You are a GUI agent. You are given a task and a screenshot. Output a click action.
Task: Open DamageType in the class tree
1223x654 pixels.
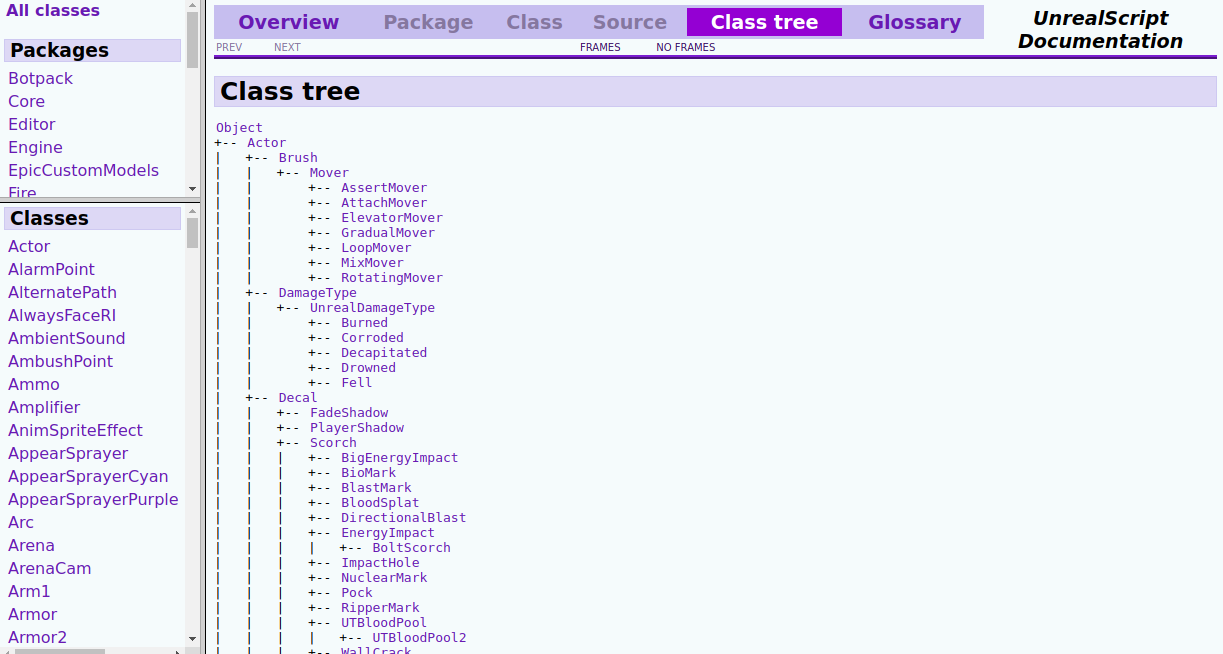[x=317, y=292]
